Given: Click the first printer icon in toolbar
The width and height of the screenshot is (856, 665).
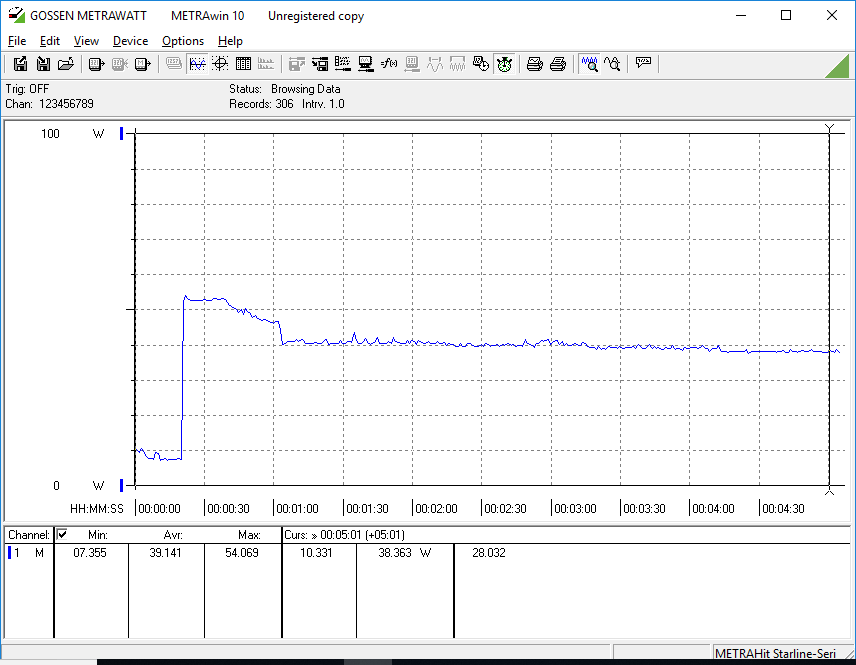Looking at the screenshot, I should point(535,64).
